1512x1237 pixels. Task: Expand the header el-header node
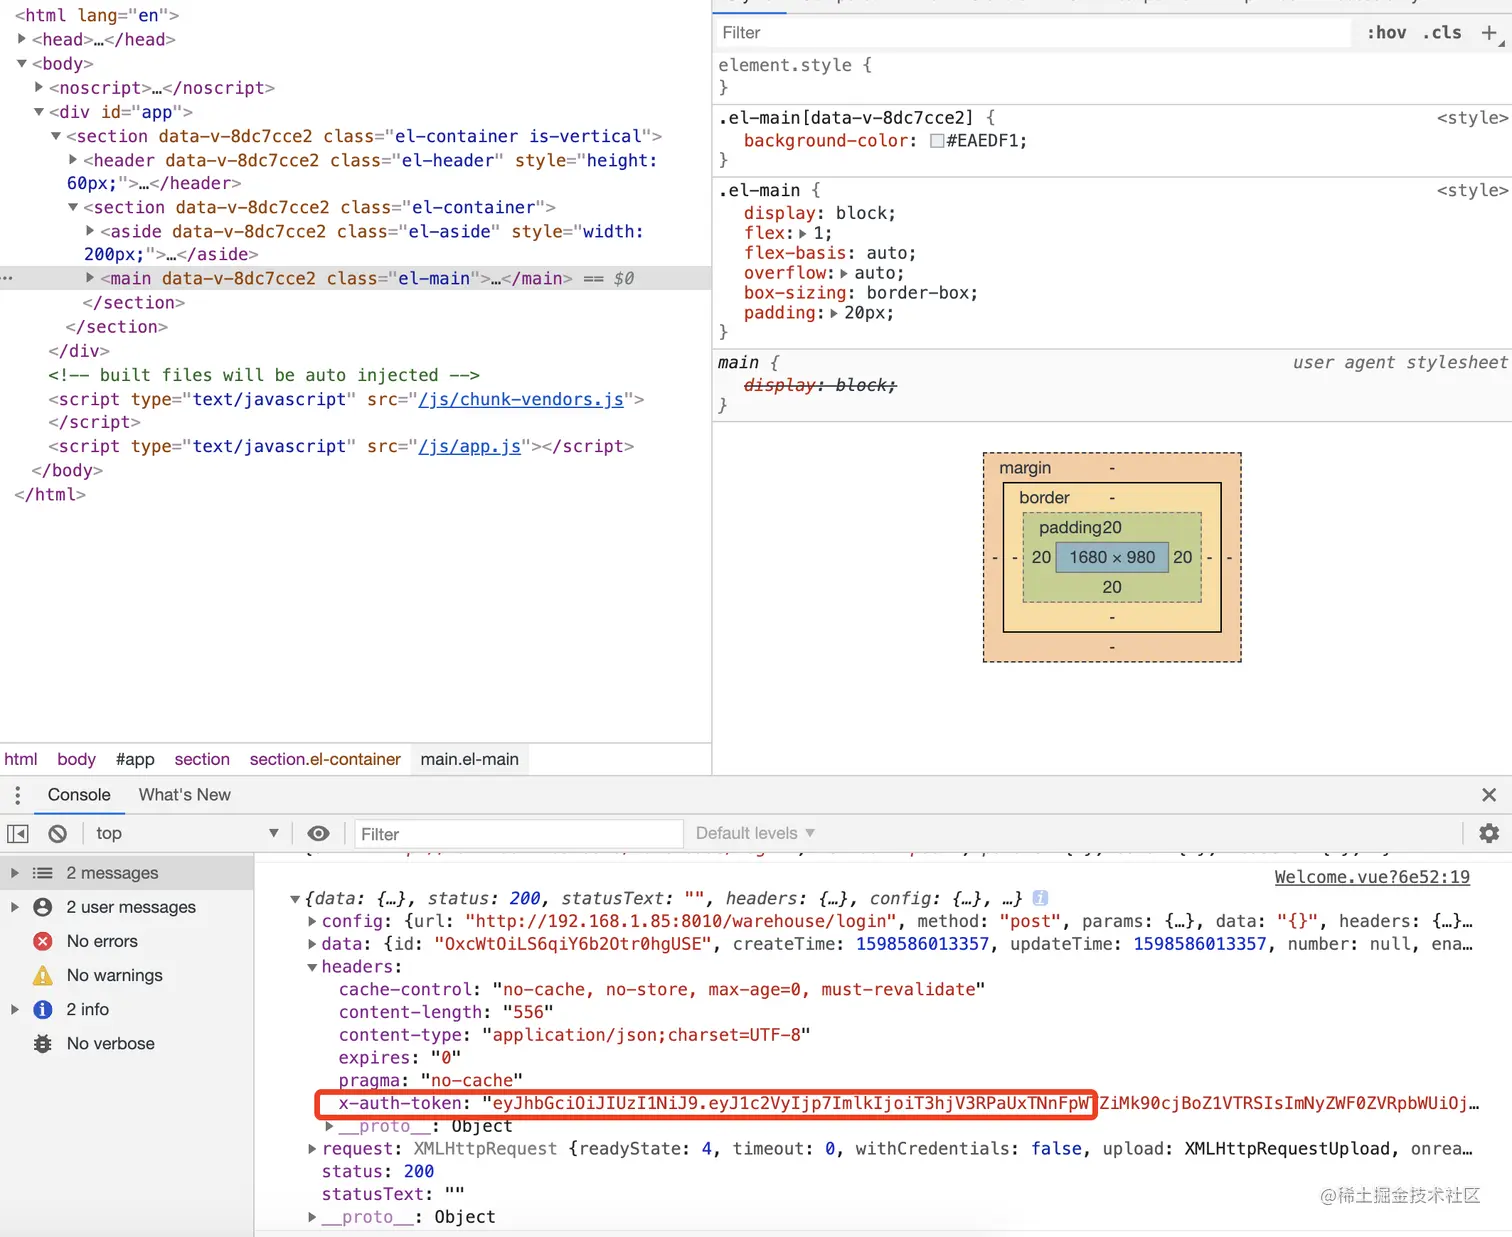tap(73, 159)
